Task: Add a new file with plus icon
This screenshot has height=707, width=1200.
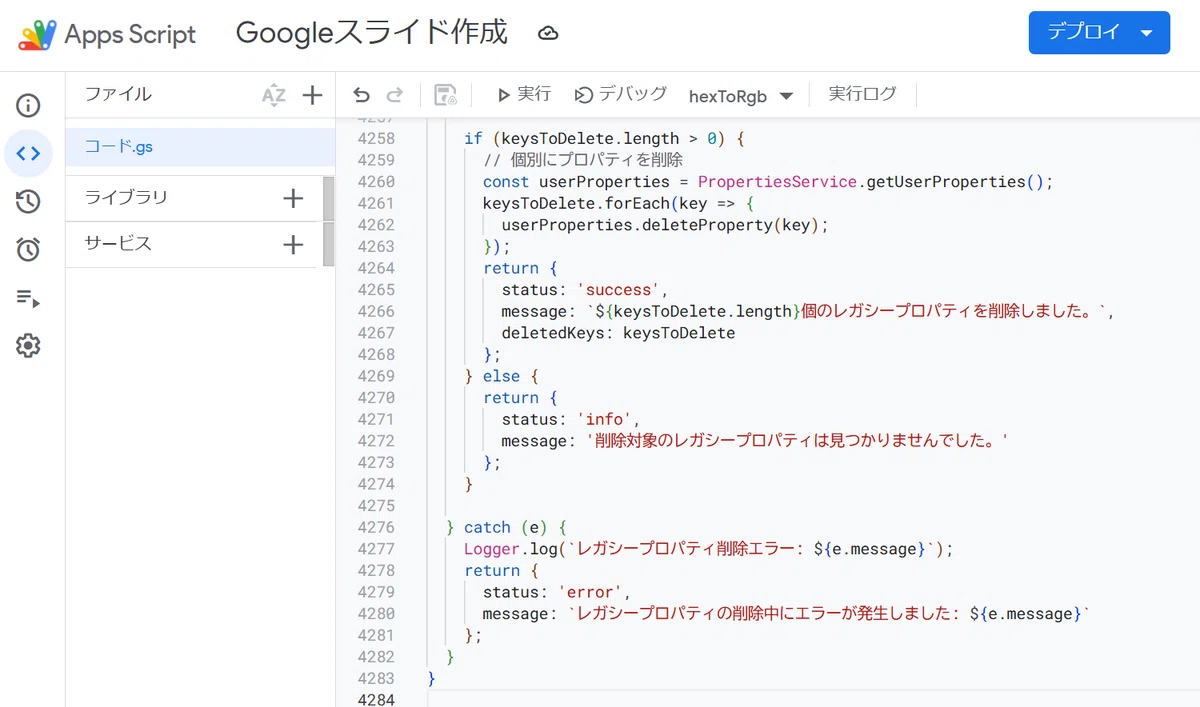Action: point(312,95)
